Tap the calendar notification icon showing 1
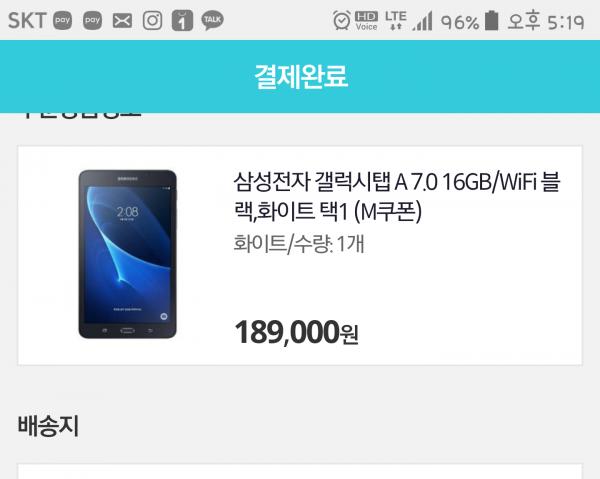600x479 pixels. pos(182,20)
